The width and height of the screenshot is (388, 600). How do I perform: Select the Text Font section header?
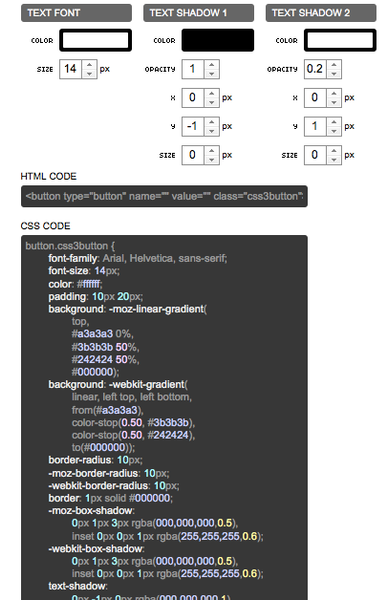coord(77,13)
